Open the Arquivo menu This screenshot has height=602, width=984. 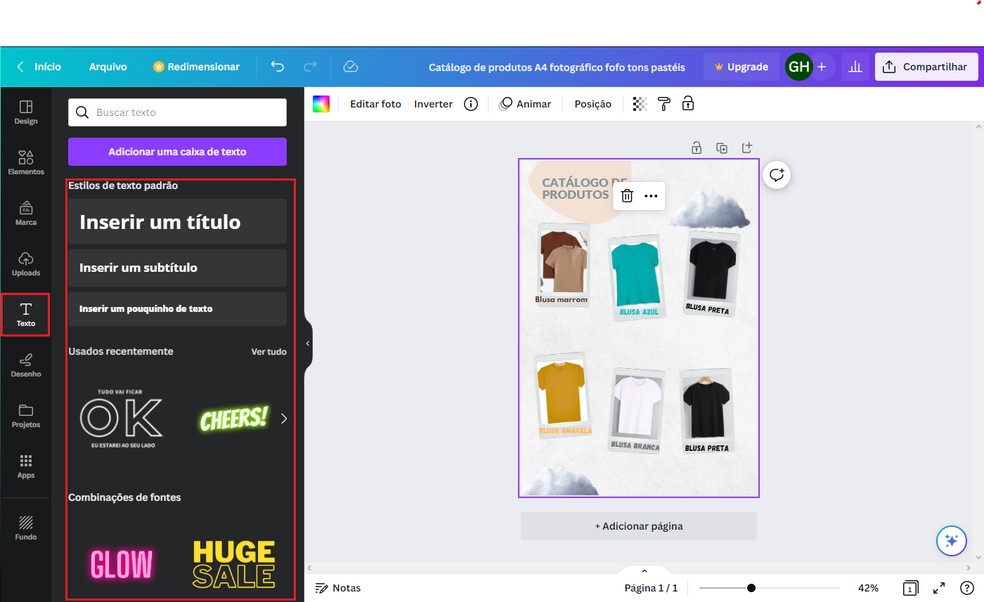(107, 67)
